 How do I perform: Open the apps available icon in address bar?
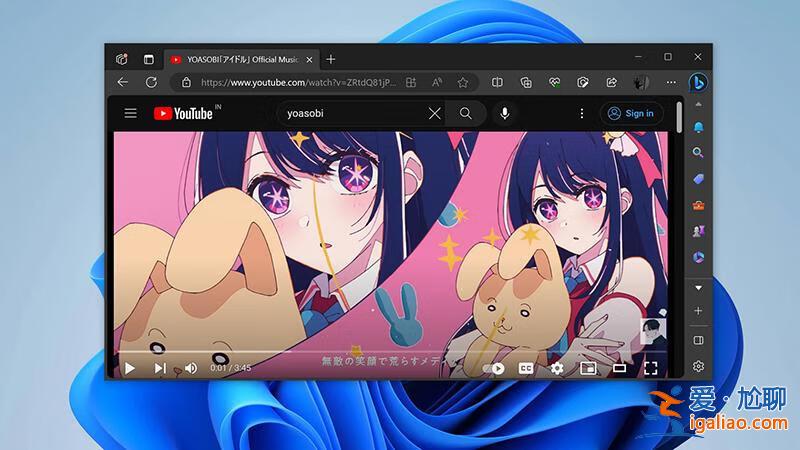(411, 82)
